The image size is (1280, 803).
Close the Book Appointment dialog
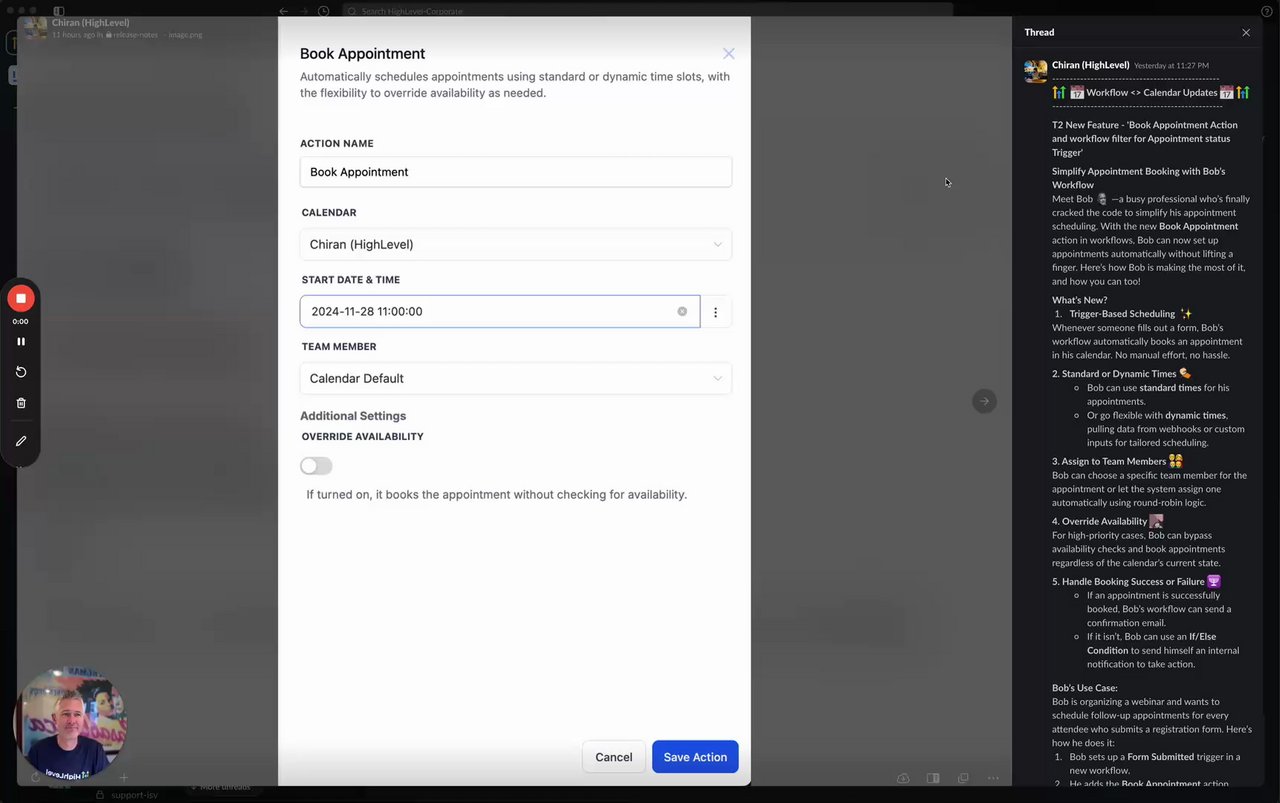pyautogui.click(x=728, y=54)
